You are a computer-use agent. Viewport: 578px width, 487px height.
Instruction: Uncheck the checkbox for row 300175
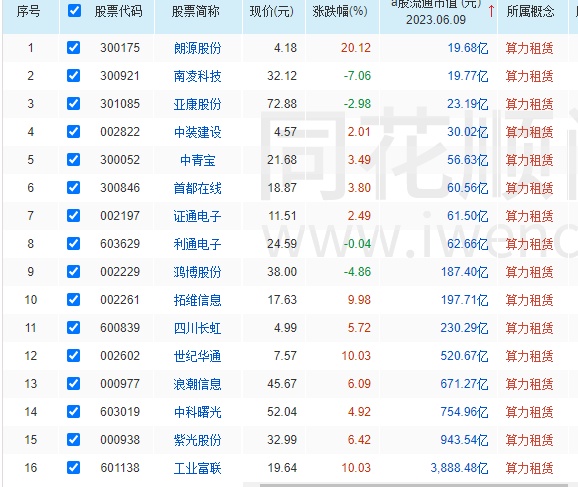tap(73, 48)
